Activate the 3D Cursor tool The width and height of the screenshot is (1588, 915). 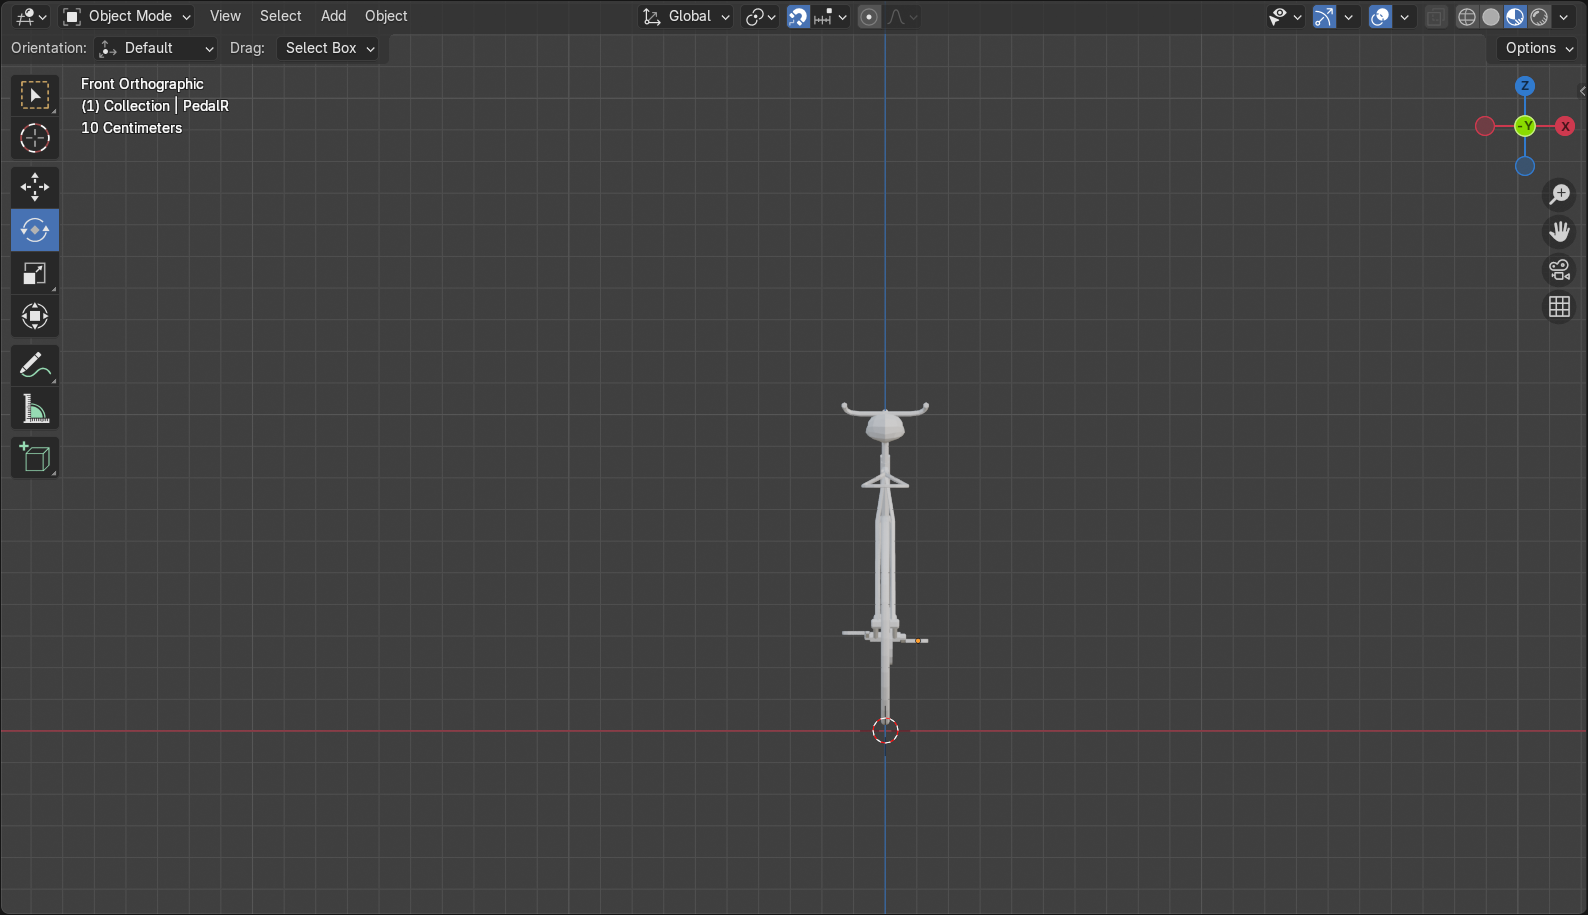point(35,138)
